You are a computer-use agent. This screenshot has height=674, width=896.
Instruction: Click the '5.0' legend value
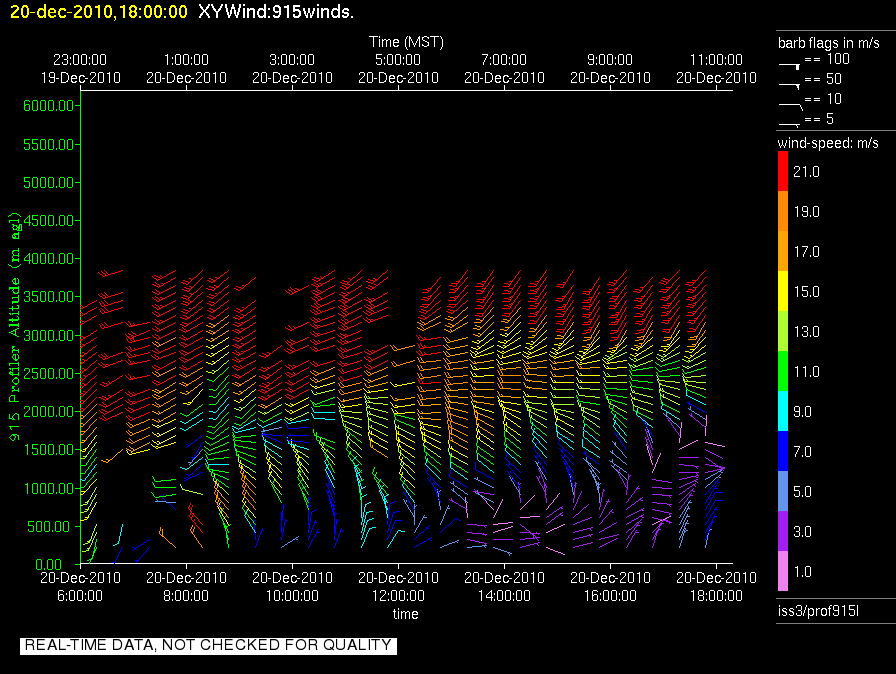[x=802, y=492]
